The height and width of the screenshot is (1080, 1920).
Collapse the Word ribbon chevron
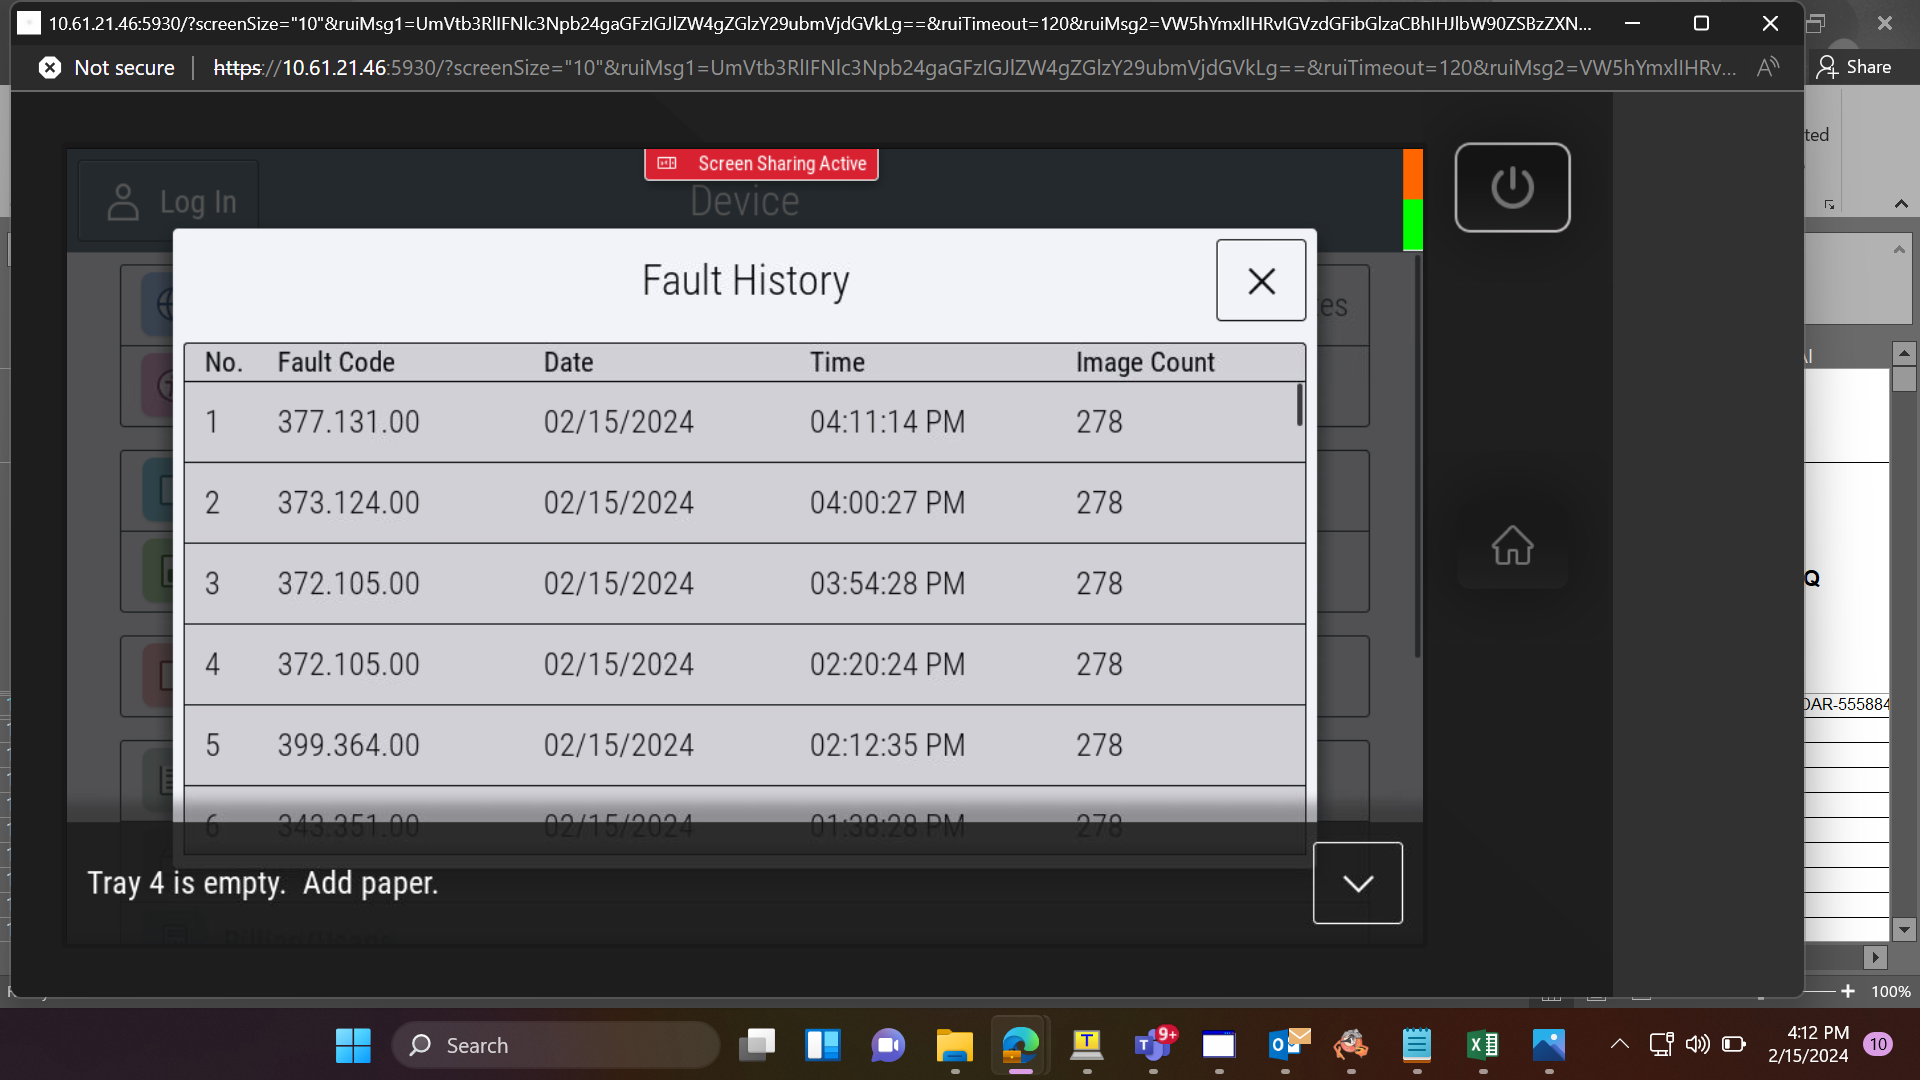pos(1901,204)
